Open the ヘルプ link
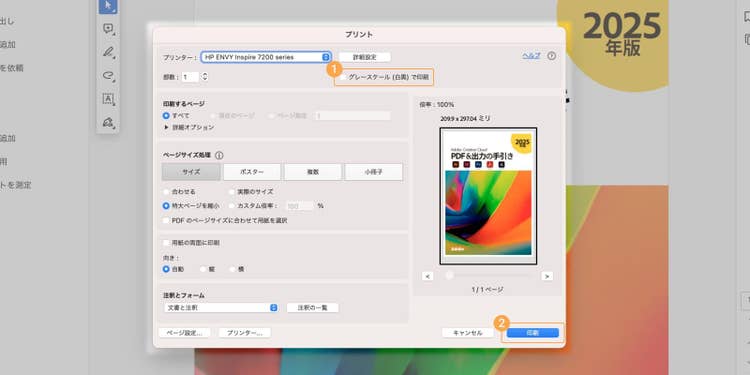The image size is (750, 375). [531, 56]
